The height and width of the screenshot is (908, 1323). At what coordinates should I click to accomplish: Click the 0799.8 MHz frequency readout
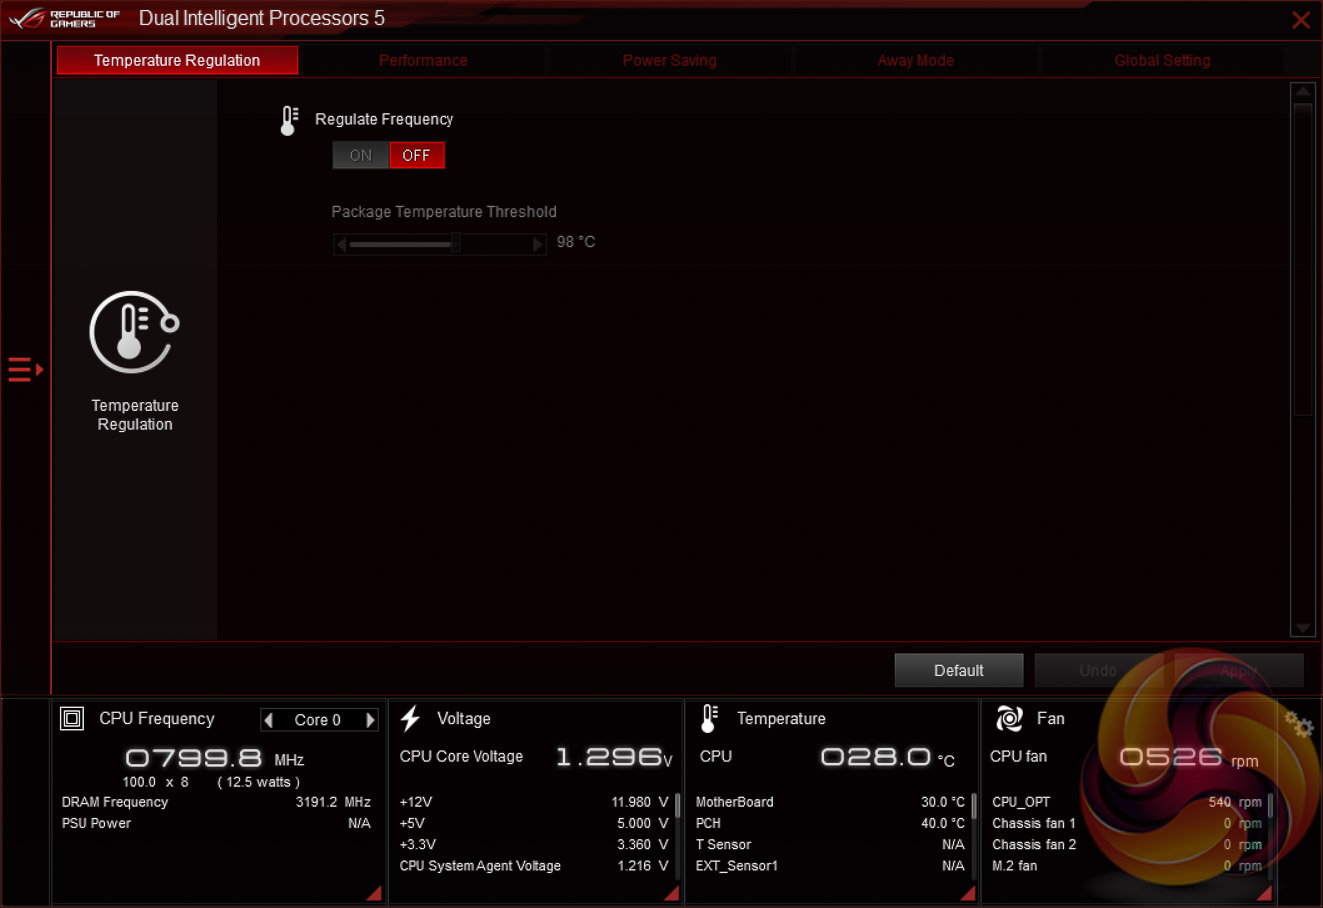[x=214, y=758]
